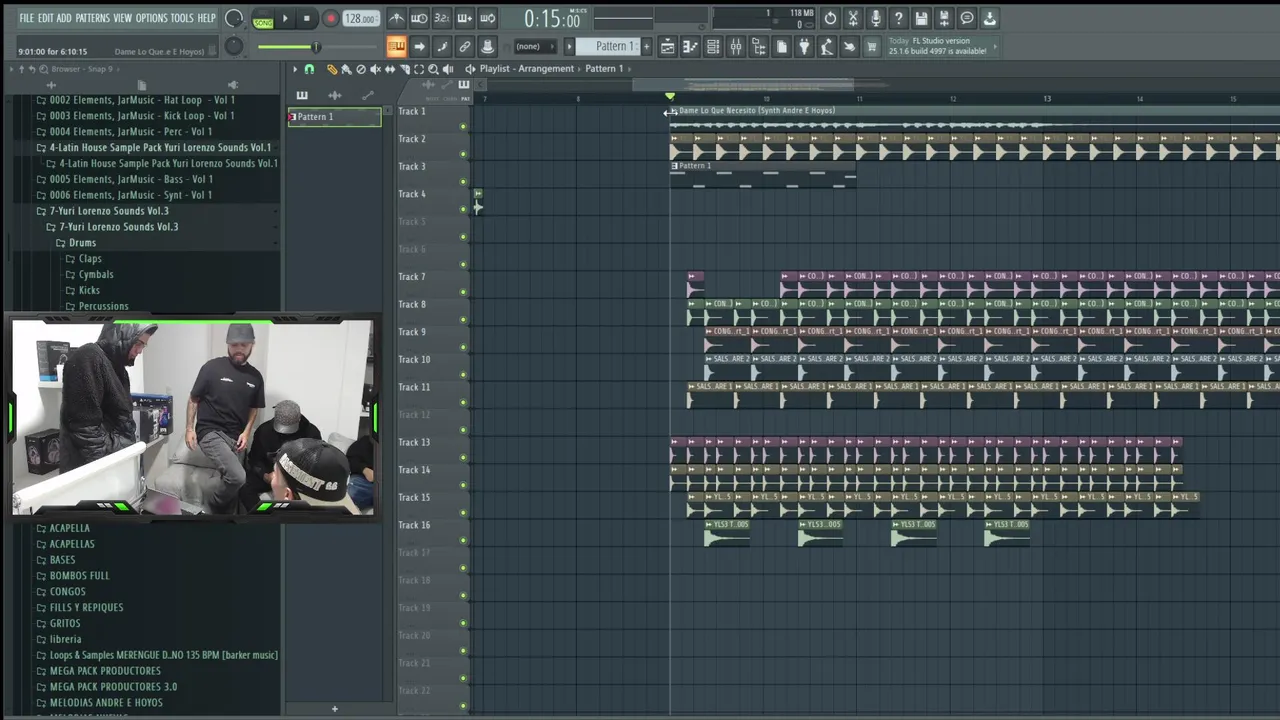The width and height of the screenshot is (1280, 720).
Task: Toggle the playlist magnet snap icon
Action: click(x=309, y=69)
